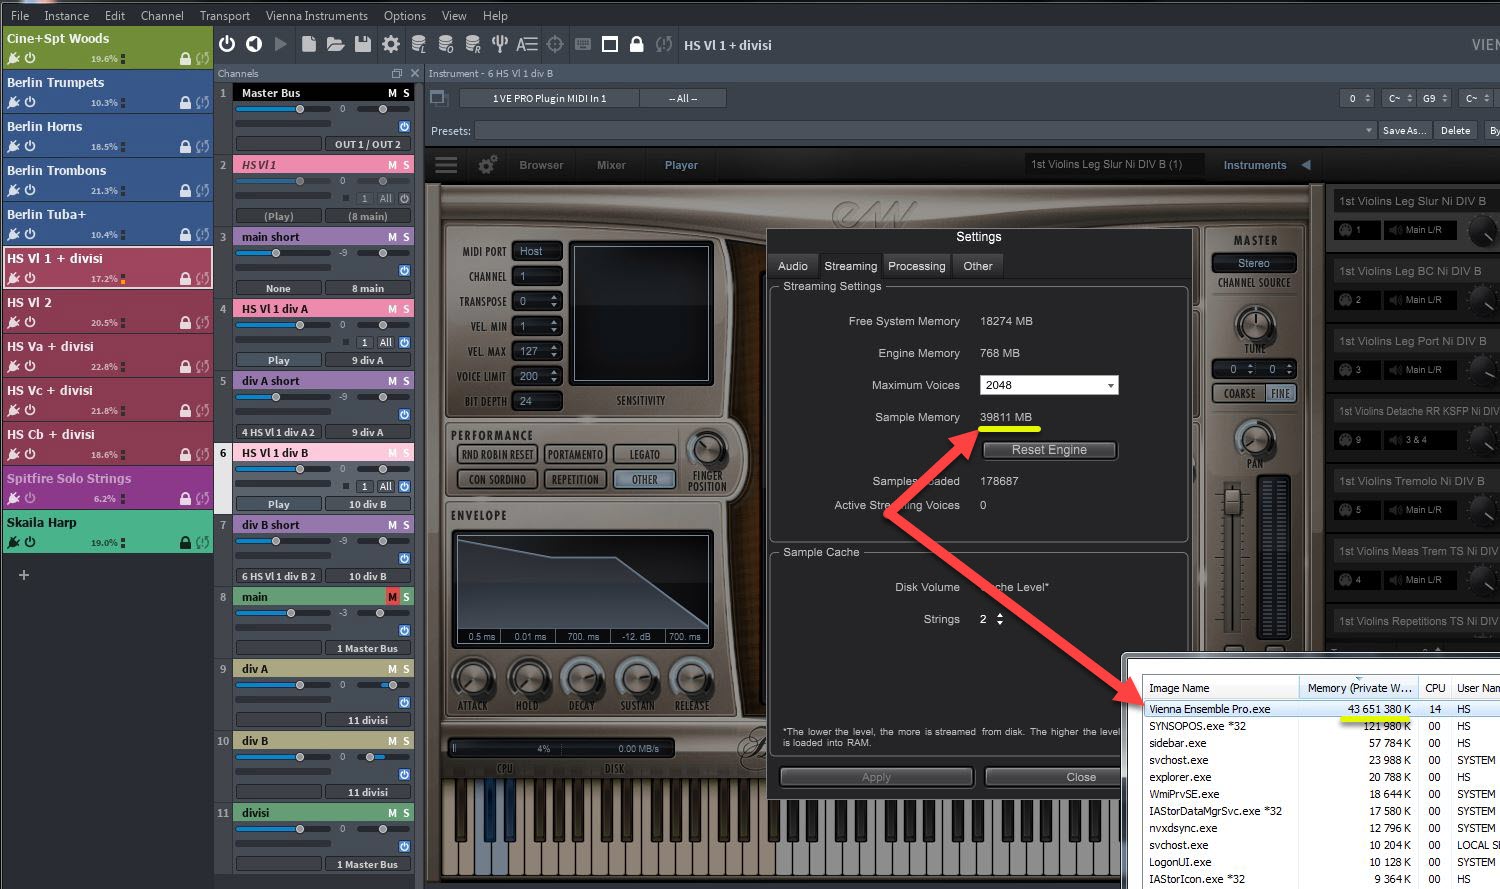Open the '9 div A' output selector of channel 4

tap(367, 360)
